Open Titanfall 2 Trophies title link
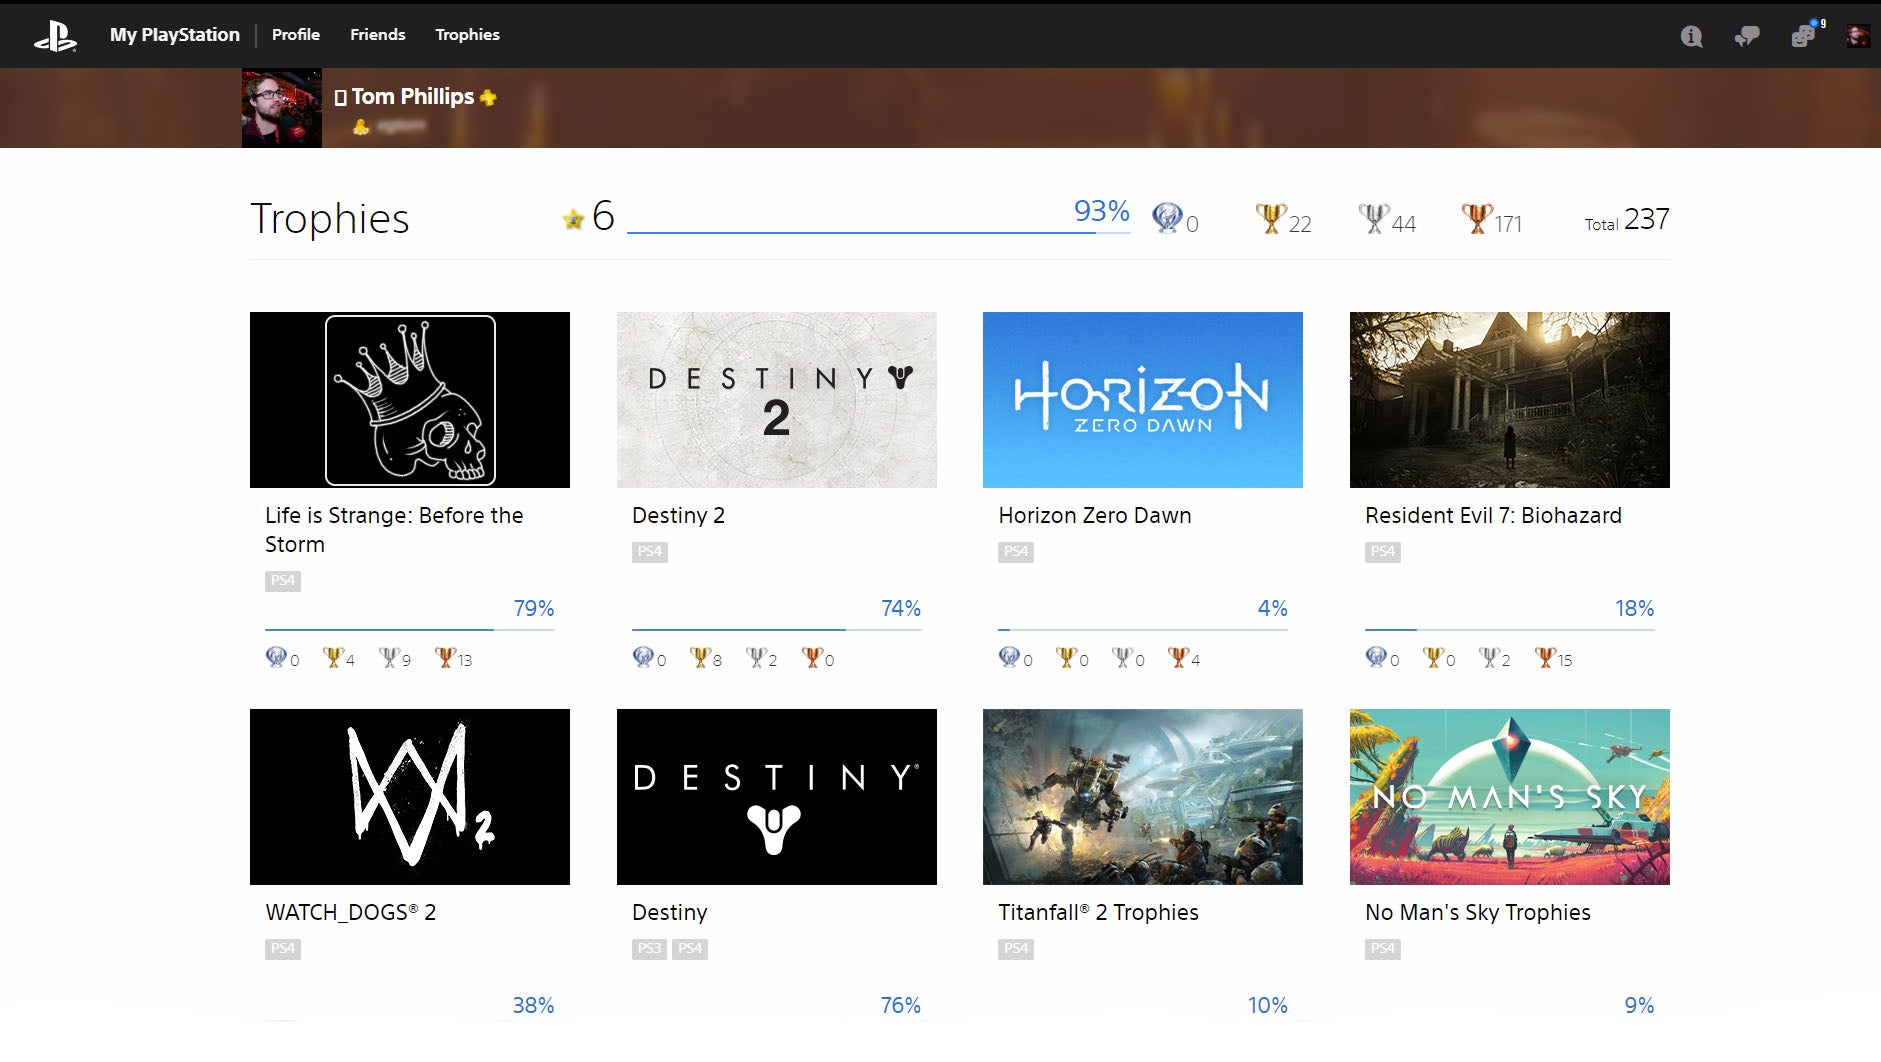 (x=1098, y=913)
